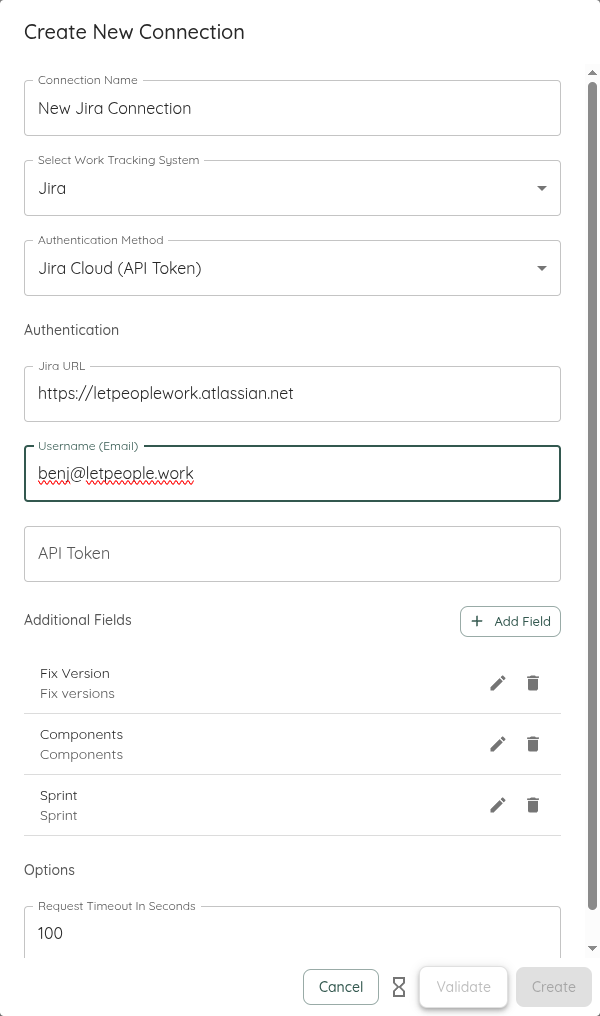Viewport: 600px width, 1016px height.
Task: Click the Cancel button
Action: pyautogui.click(x=341, y=987)
